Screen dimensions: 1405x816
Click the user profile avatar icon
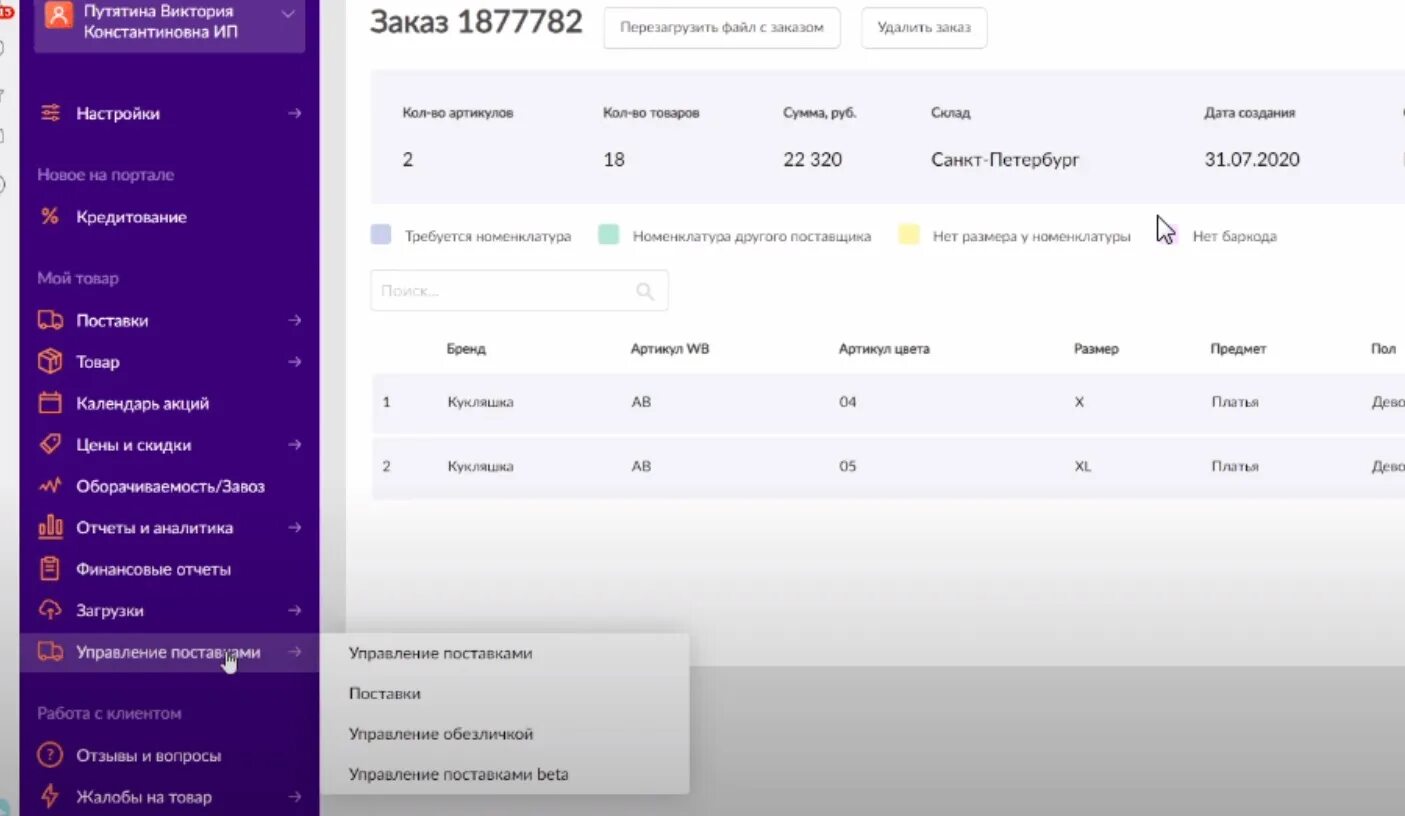59,15
